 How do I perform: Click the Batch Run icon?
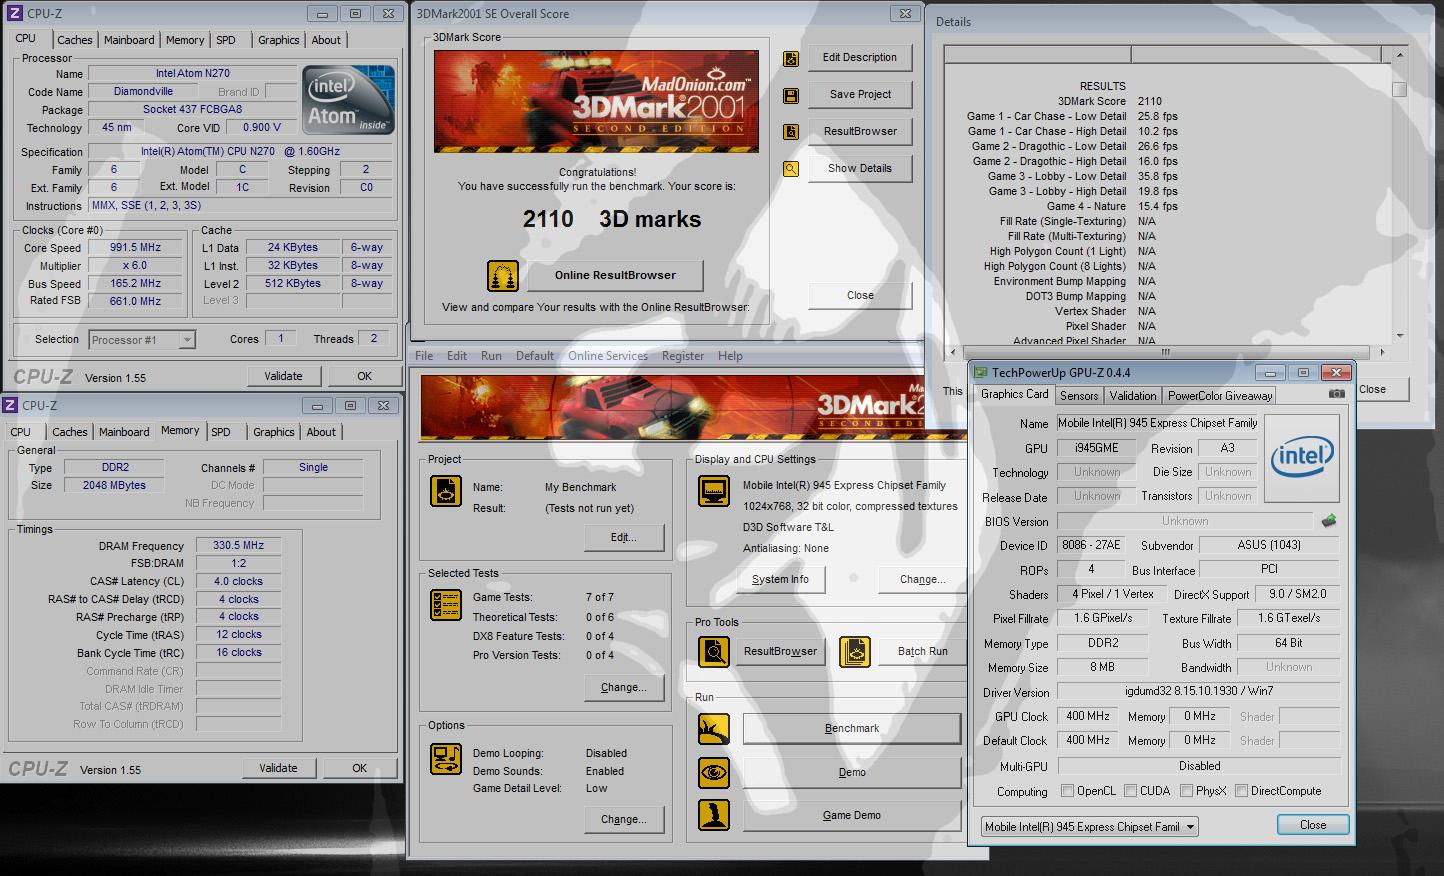[x=855, y=652]
